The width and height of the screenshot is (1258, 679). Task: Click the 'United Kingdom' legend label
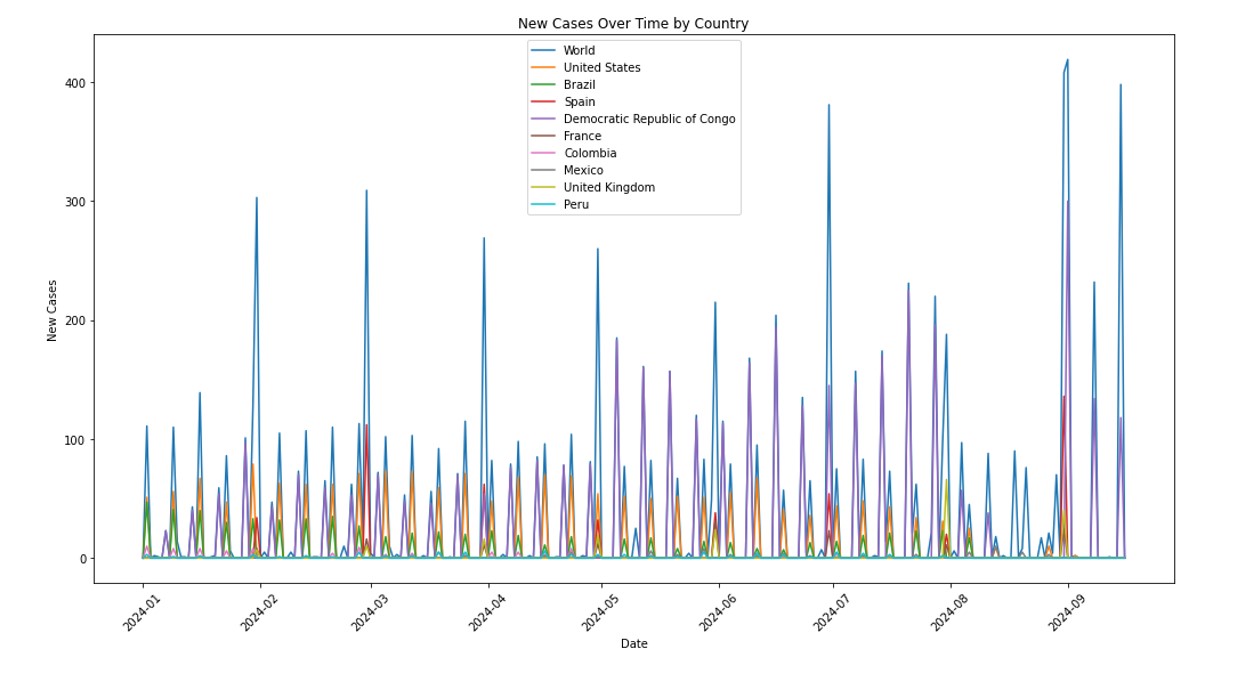coord(609,187)
